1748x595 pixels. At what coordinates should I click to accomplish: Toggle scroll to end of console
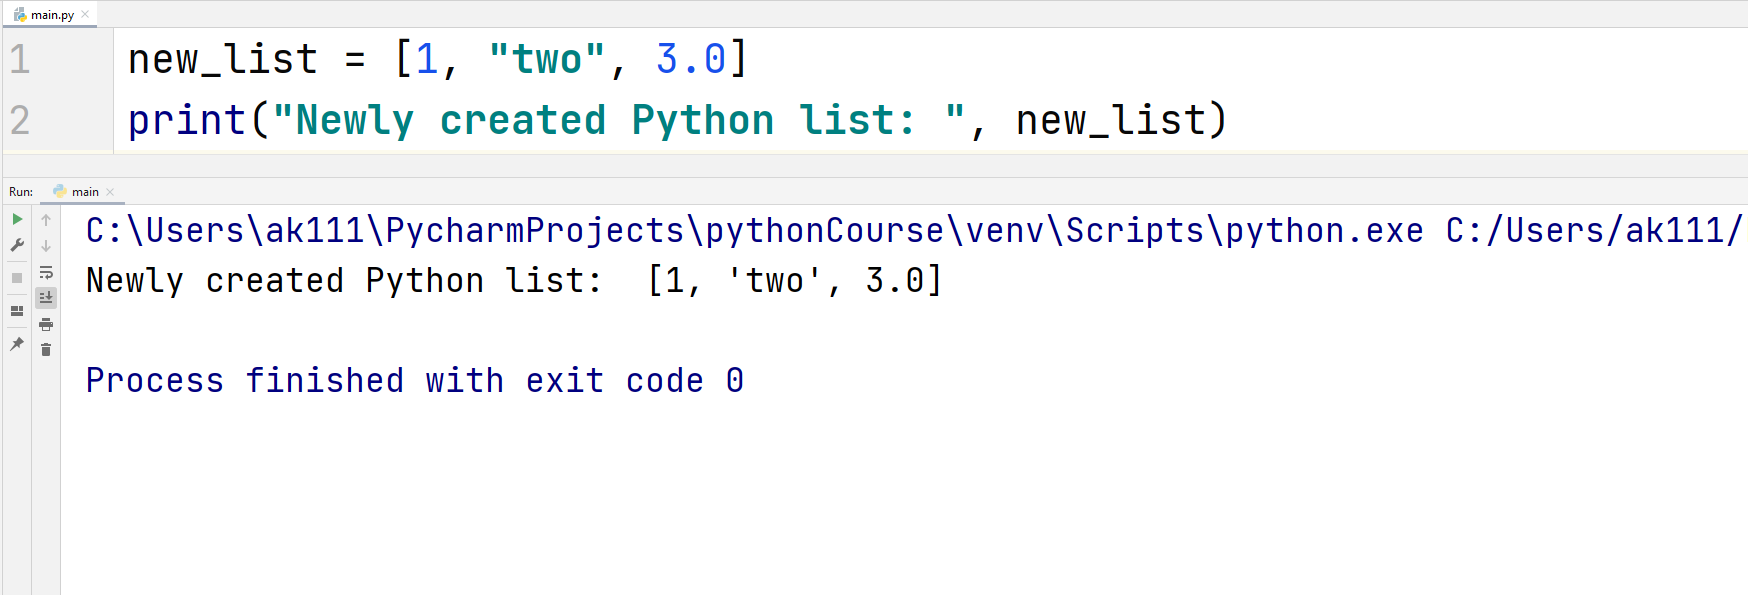click(46, 297)
